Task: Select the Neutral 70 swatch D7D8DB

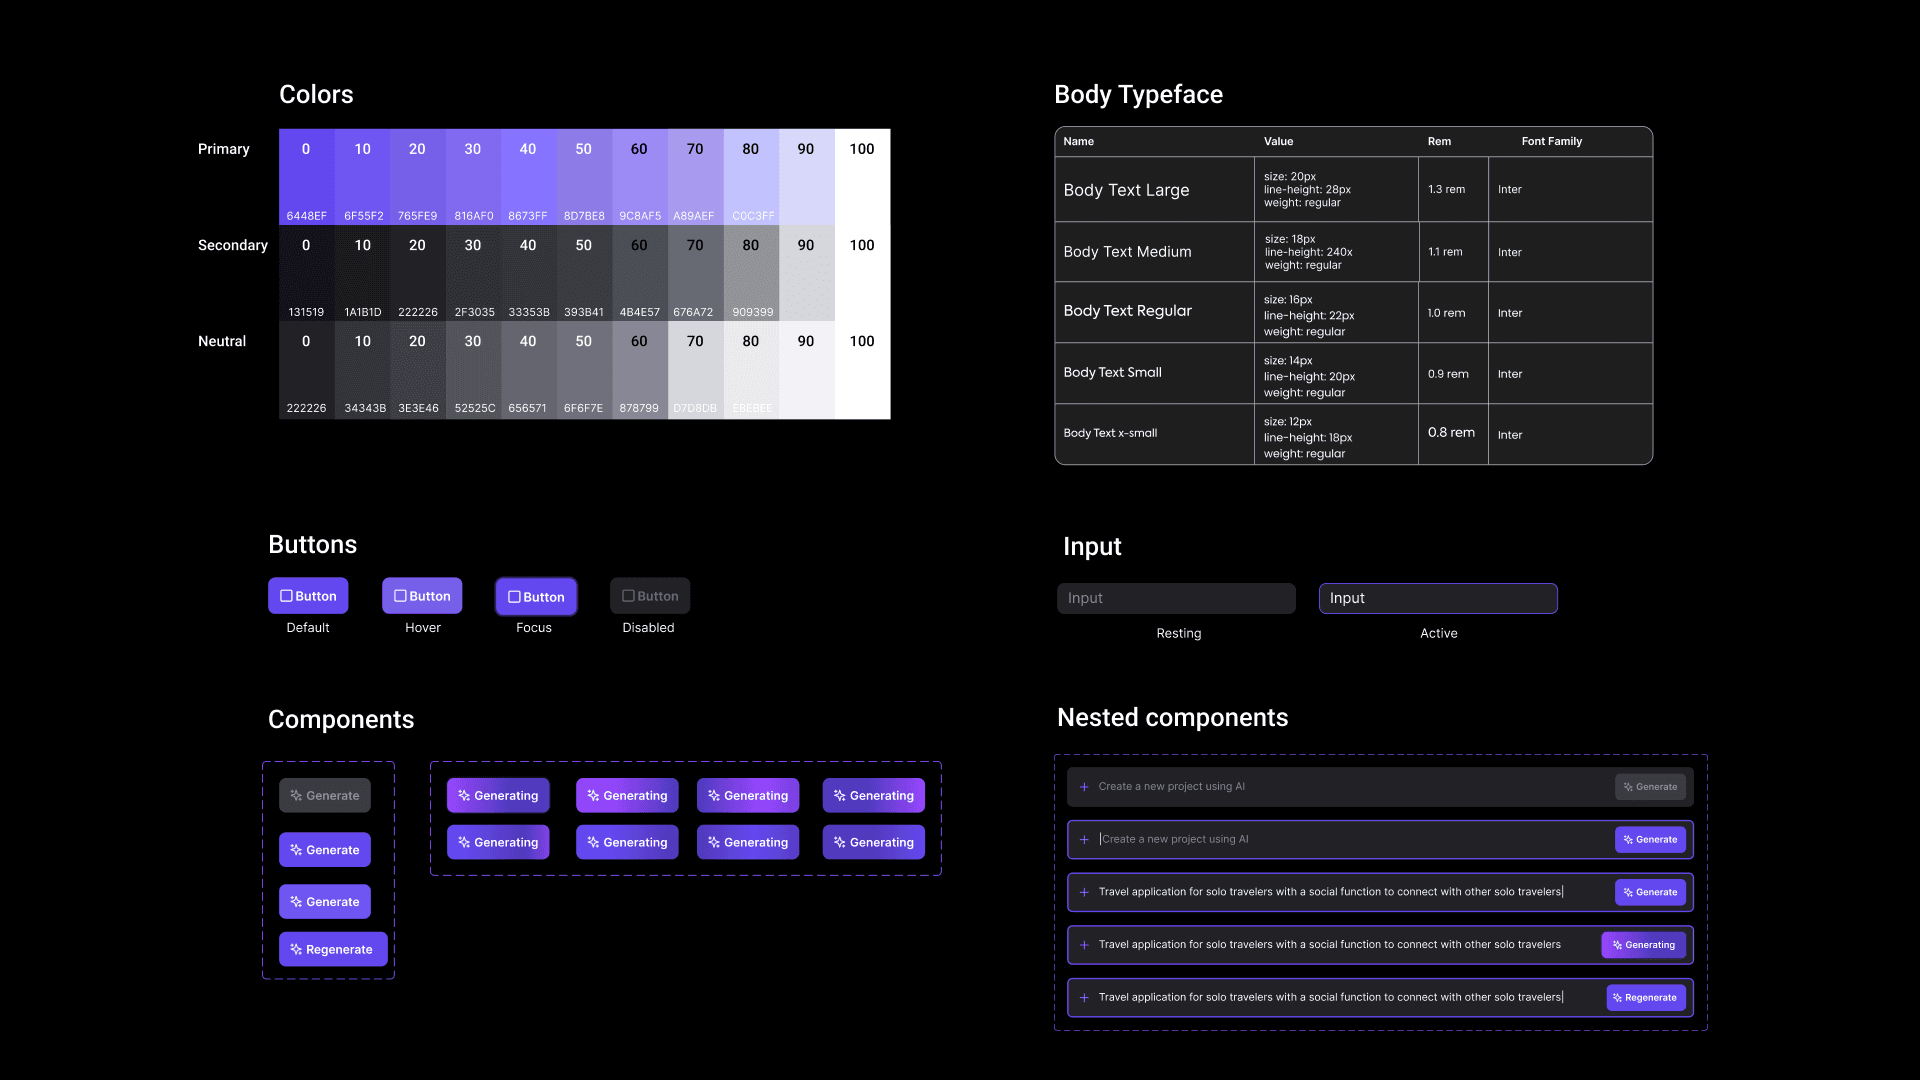Action: (x=695, y=369)
